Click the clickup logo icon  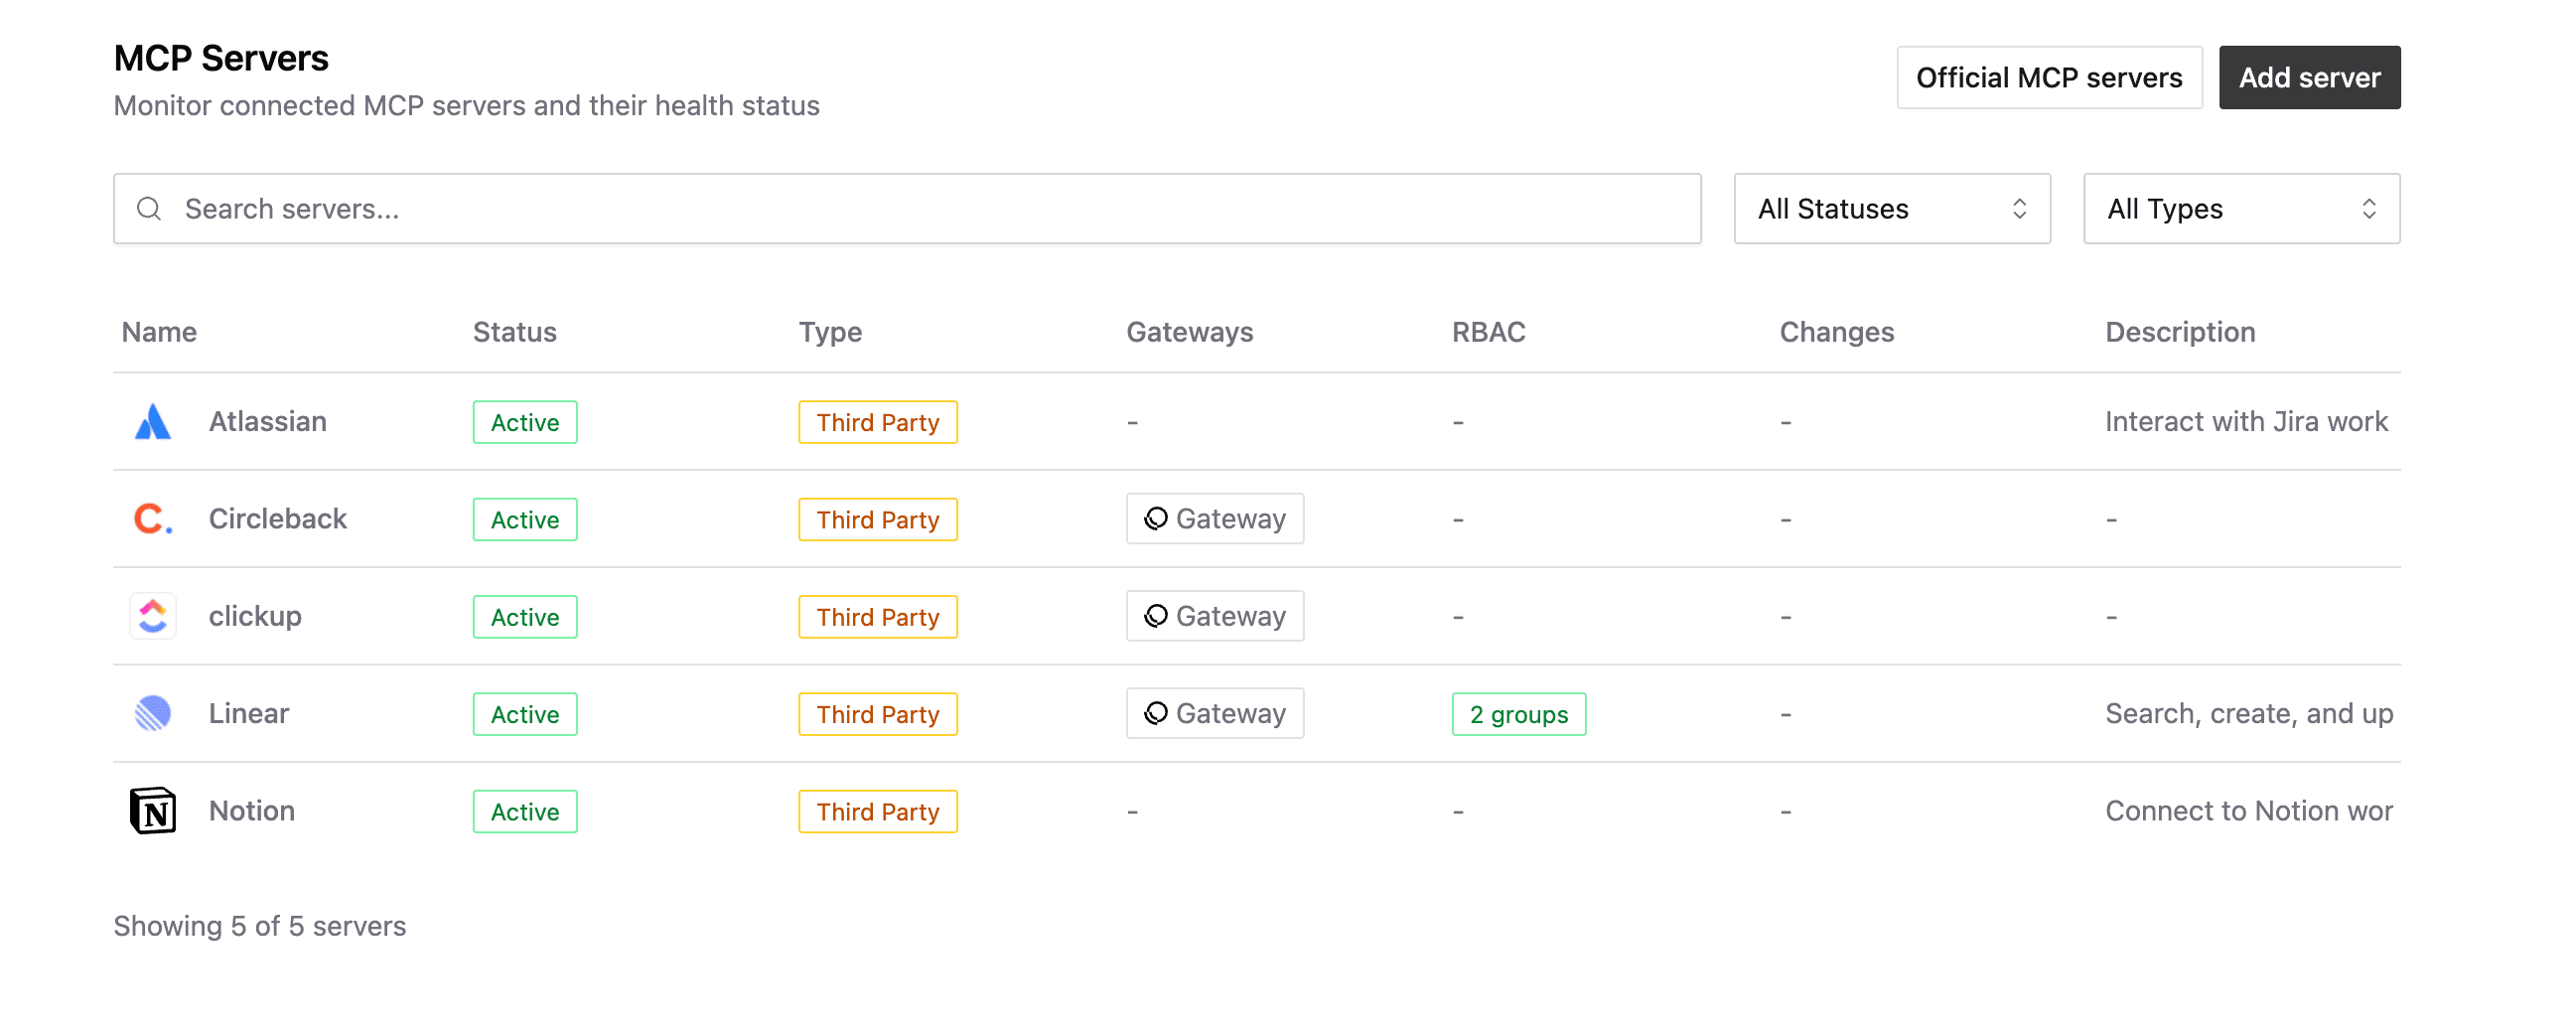point(152,616)
